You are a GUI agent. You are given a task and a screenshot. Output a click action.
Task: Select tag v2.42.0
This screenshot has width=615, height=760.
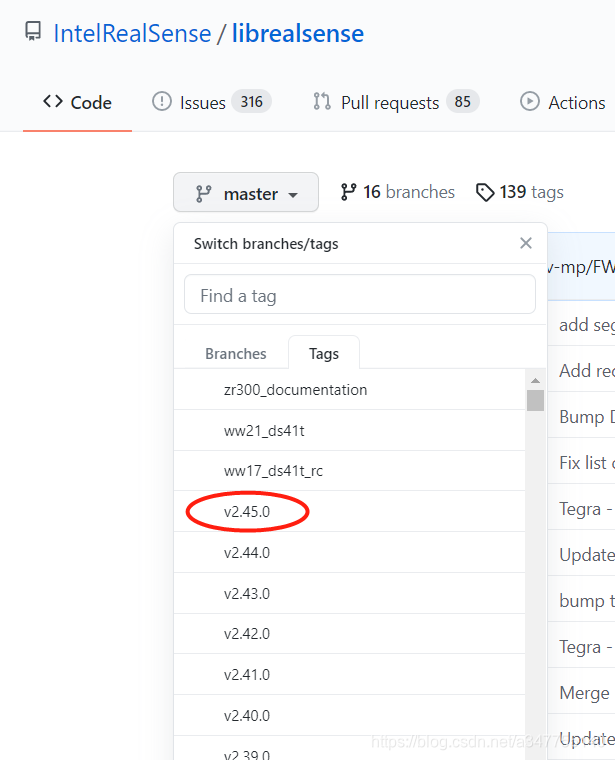(349, 633)
